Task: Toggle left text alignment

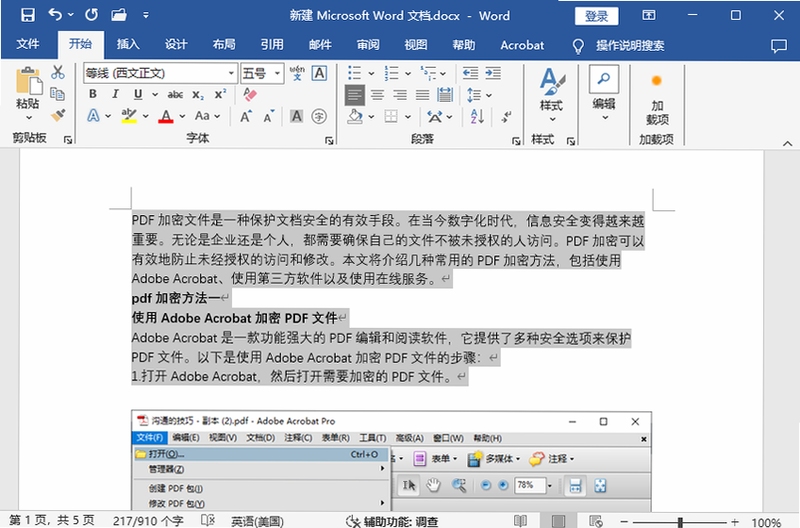Action: click(355, 94)
